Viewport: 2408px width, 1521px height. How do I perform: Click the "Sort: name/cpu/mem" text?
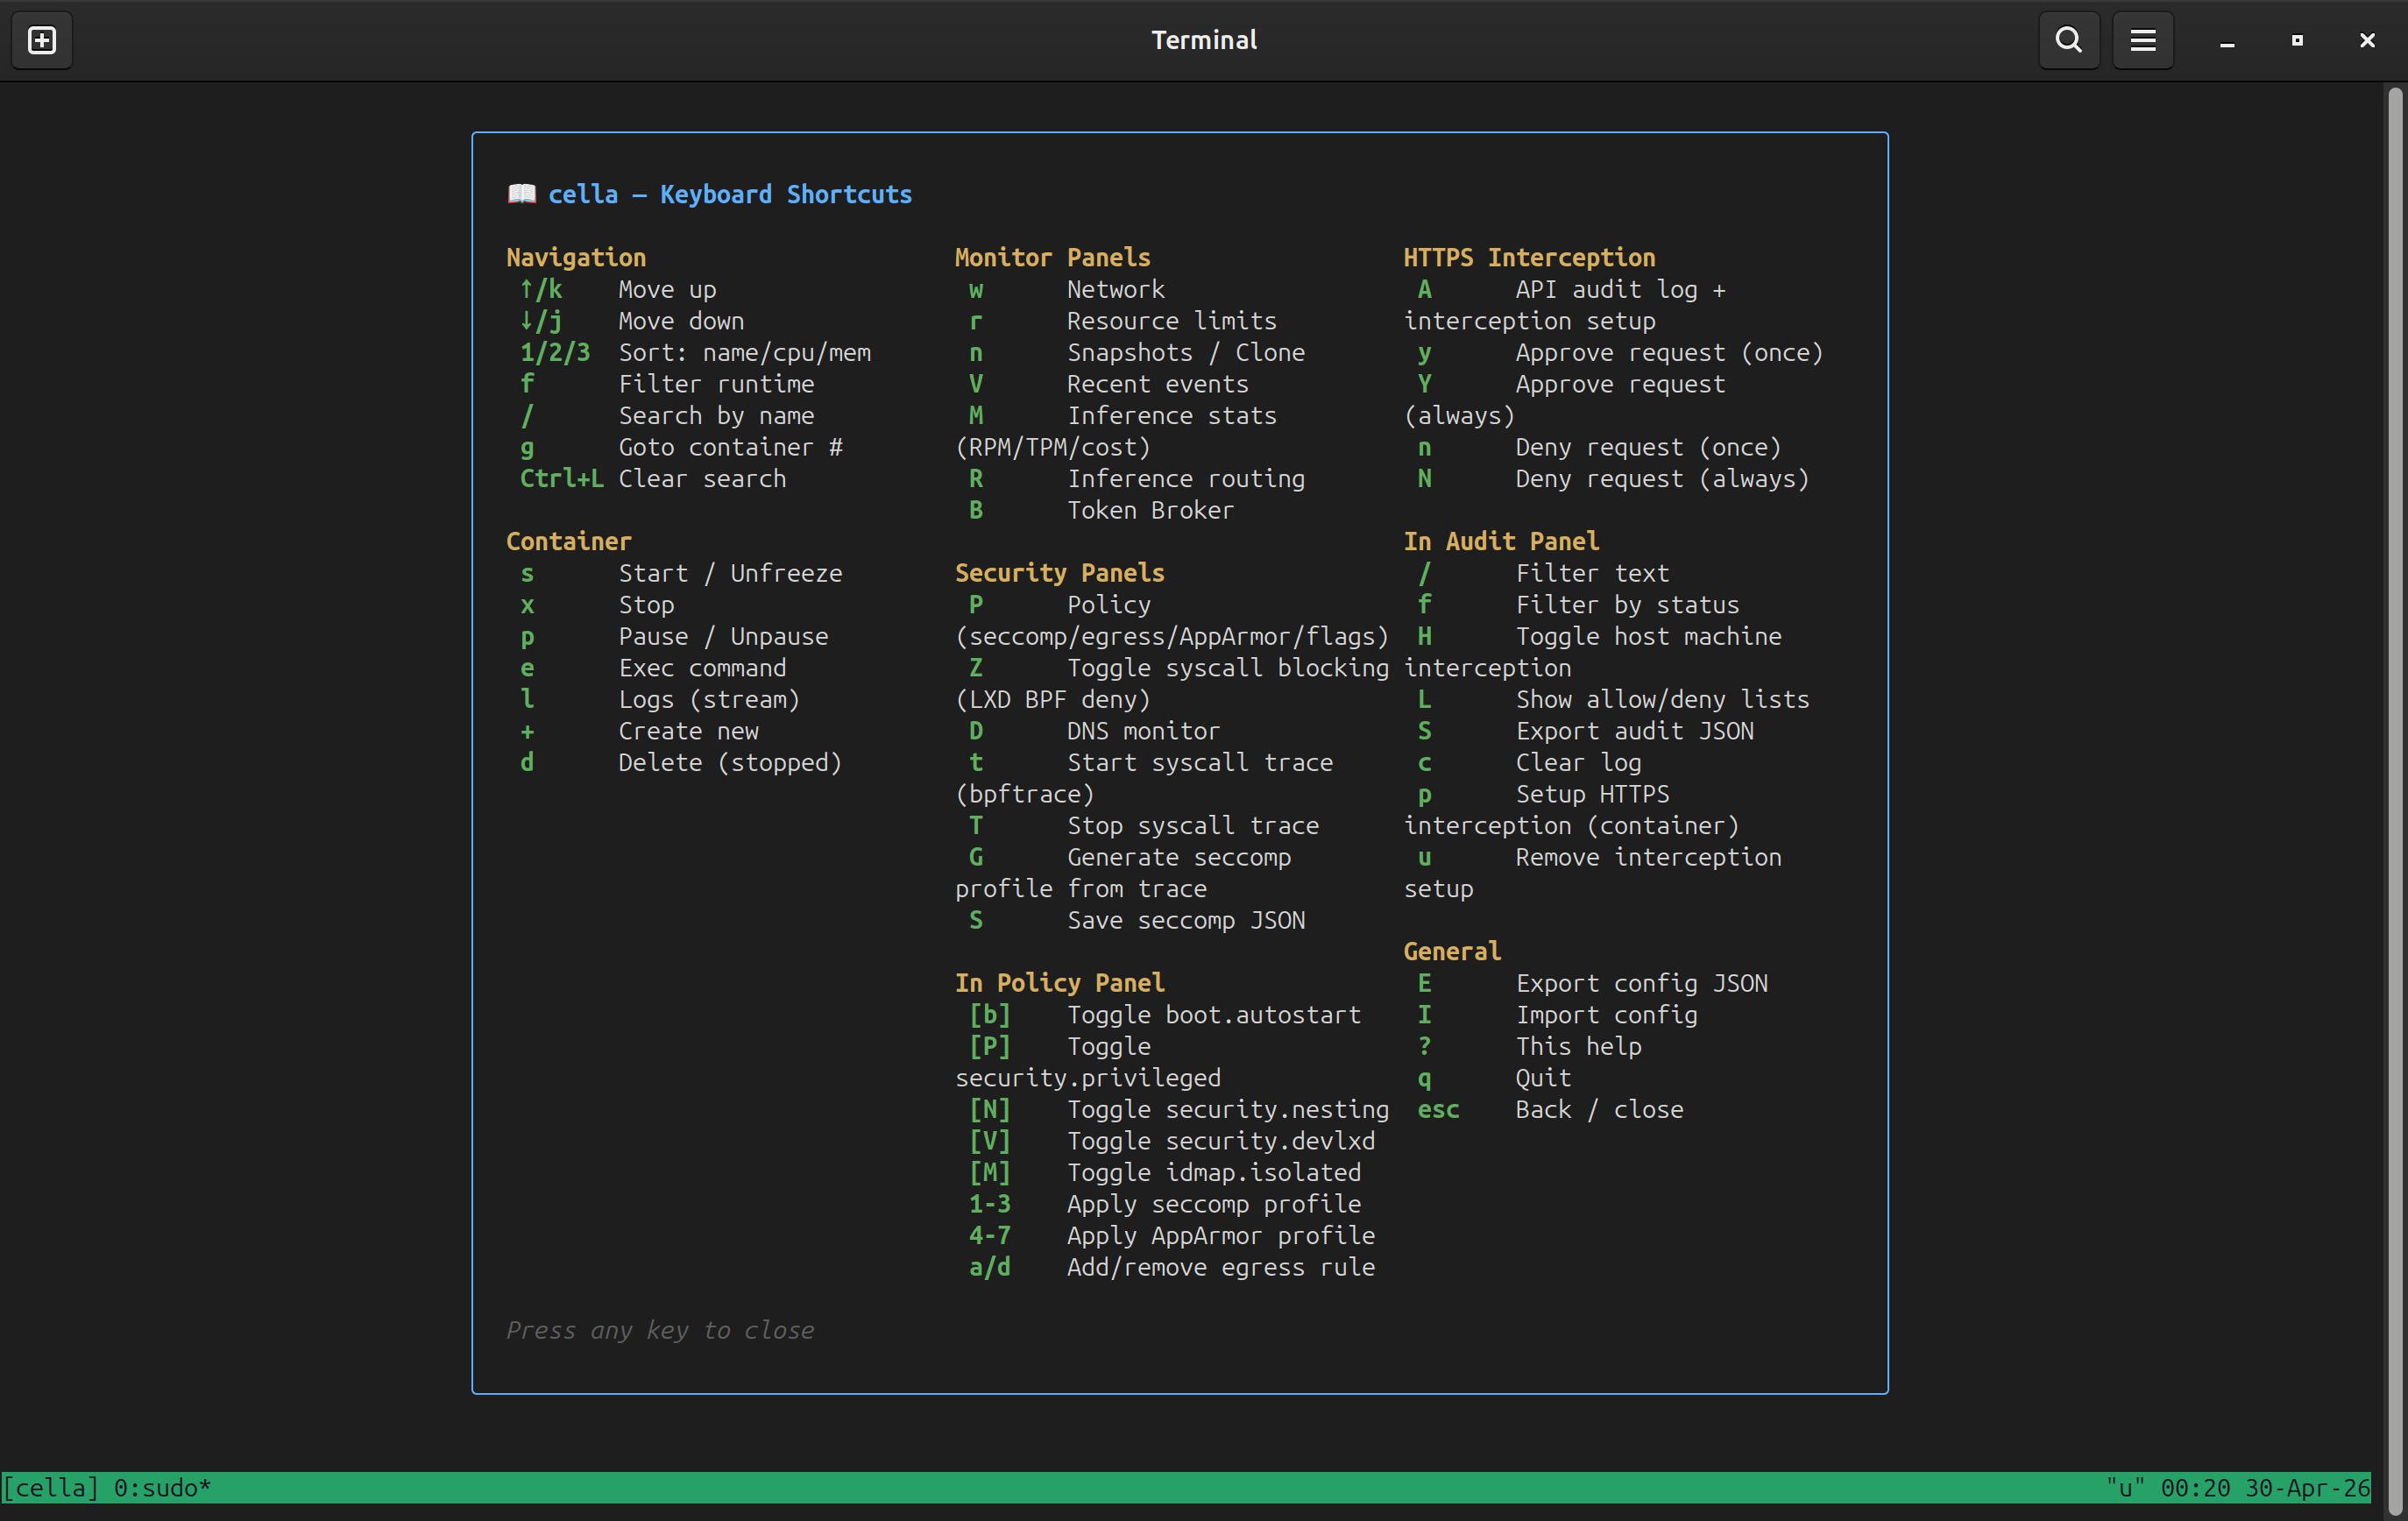(745, 353)
